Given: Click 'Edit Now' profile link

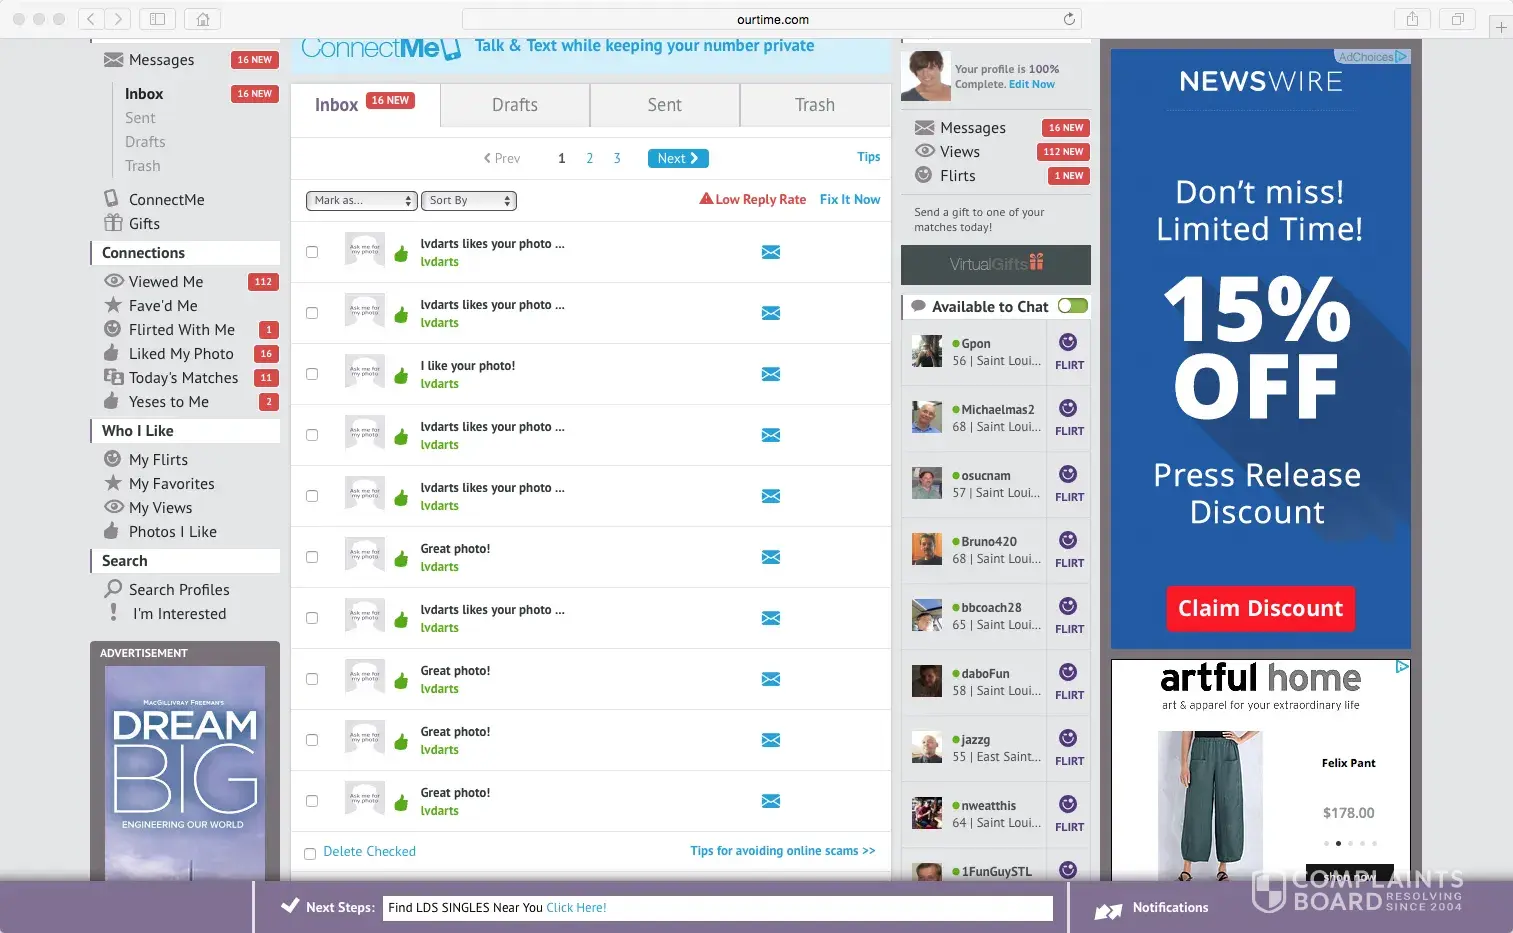Looking at the screenshot, I should coord(1032,84).
